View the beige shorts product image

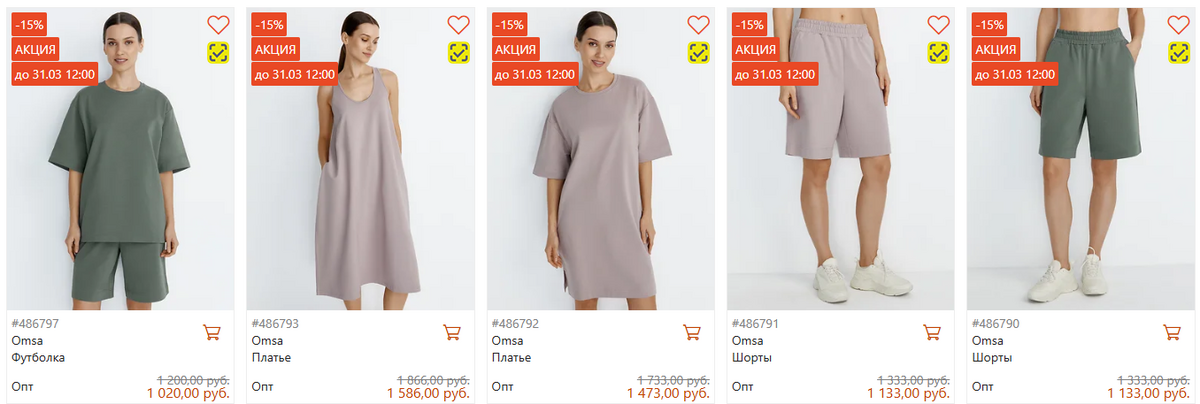pos(838,190)
